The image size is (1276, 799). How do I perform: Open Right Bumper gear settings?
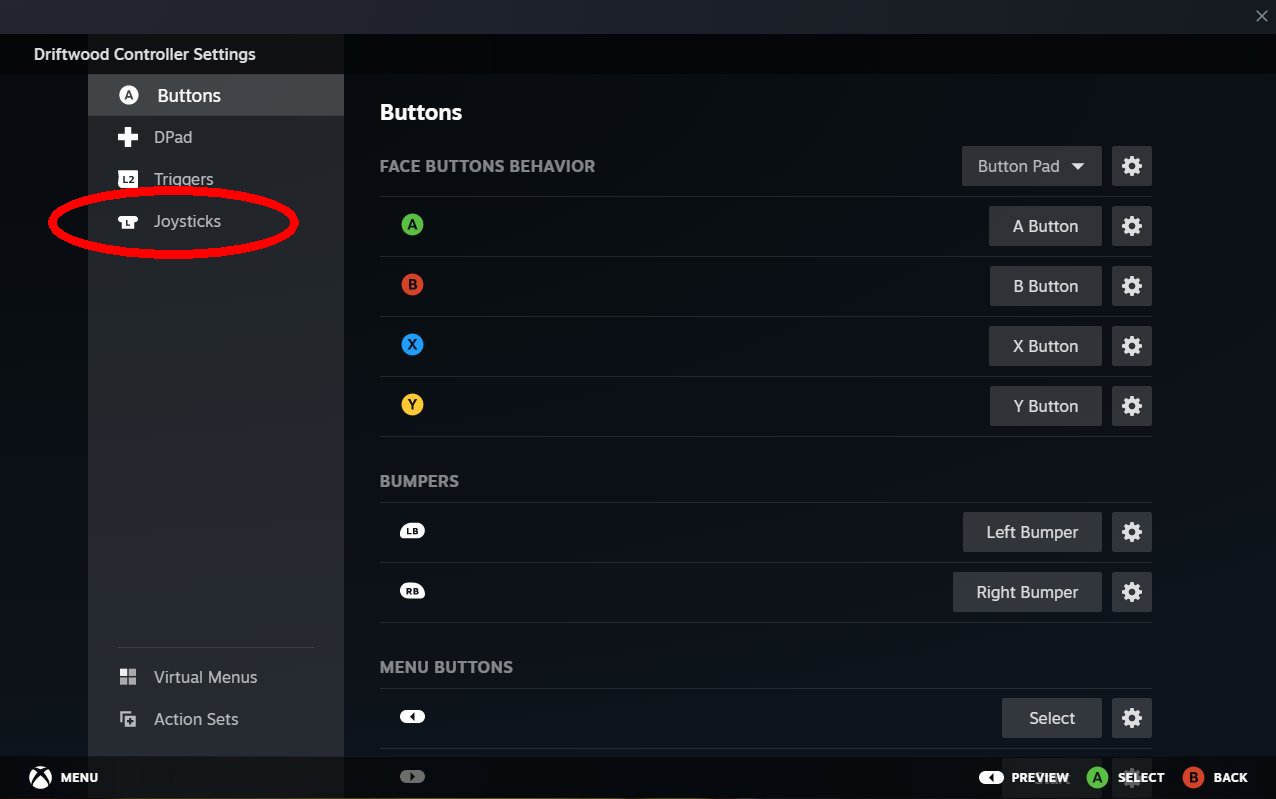coord(1131,592)
